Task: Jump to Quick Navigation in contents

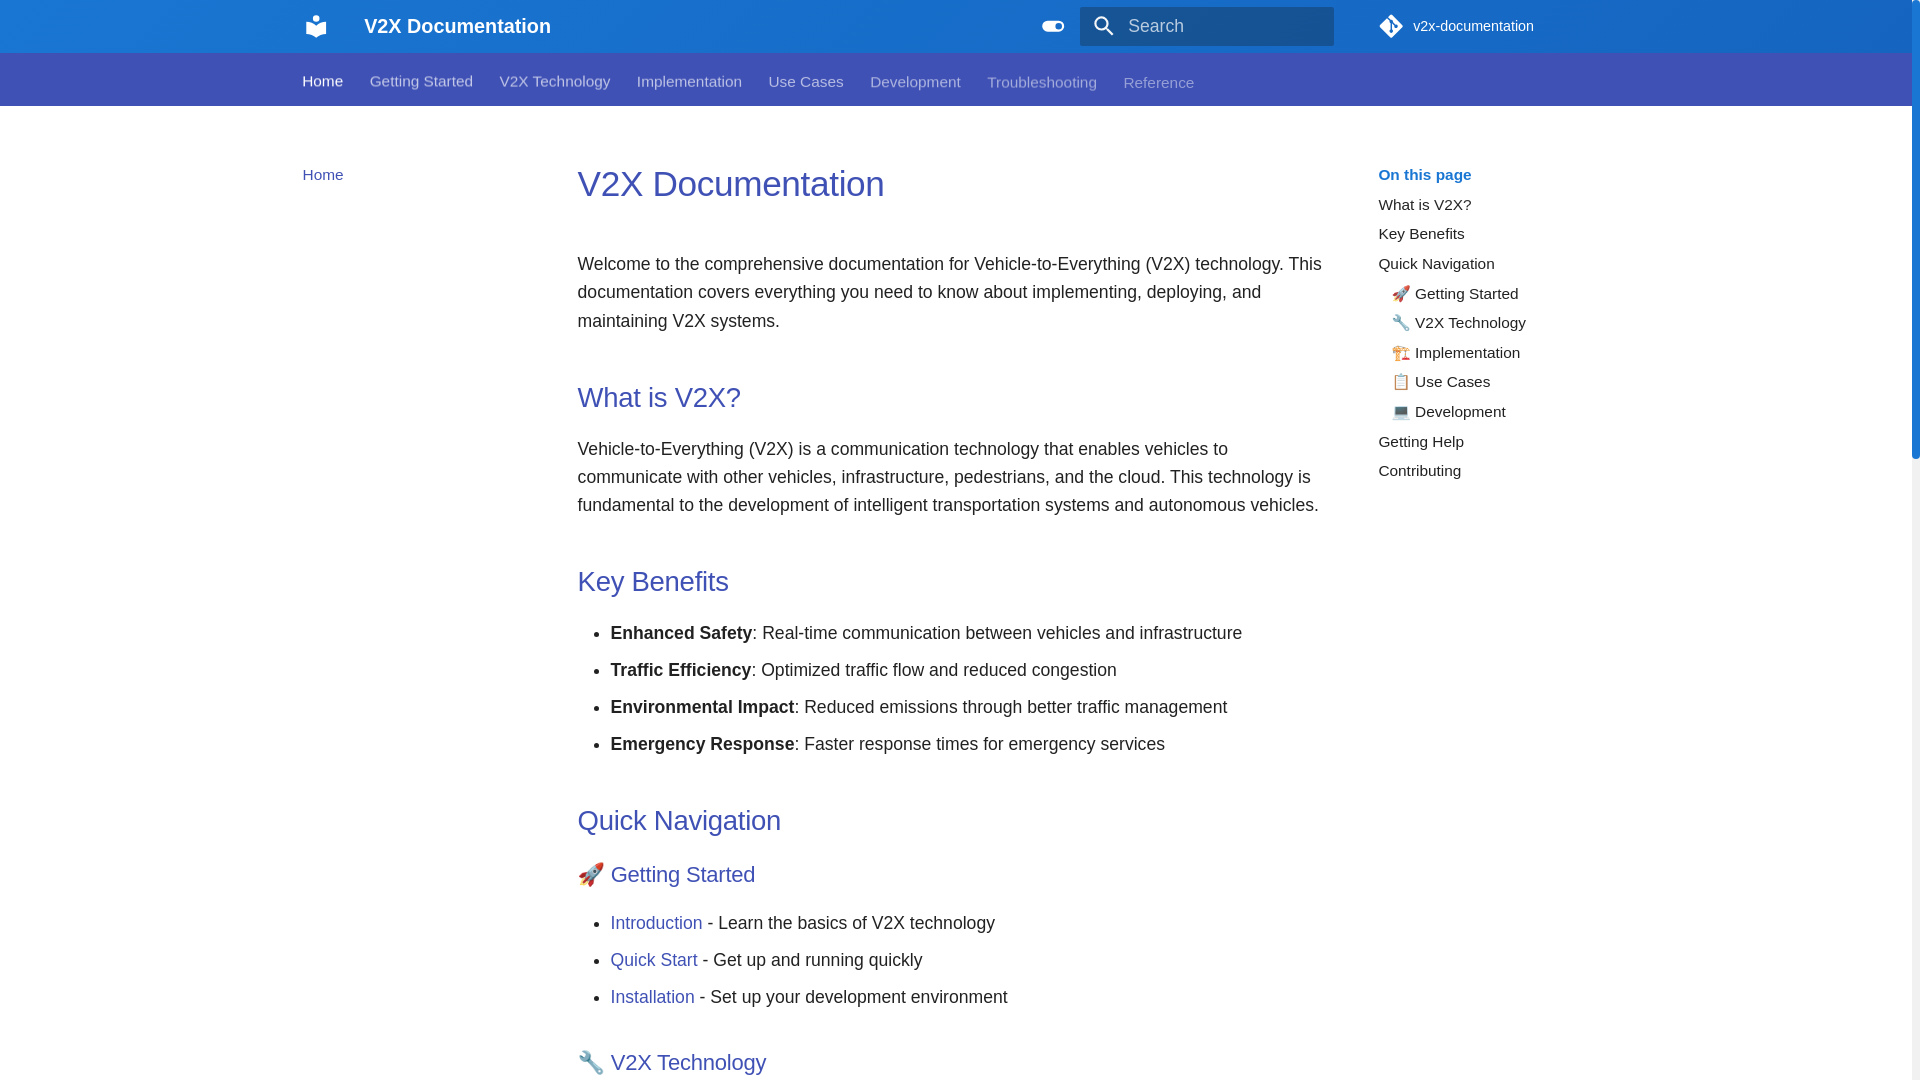Action: 1436,264
